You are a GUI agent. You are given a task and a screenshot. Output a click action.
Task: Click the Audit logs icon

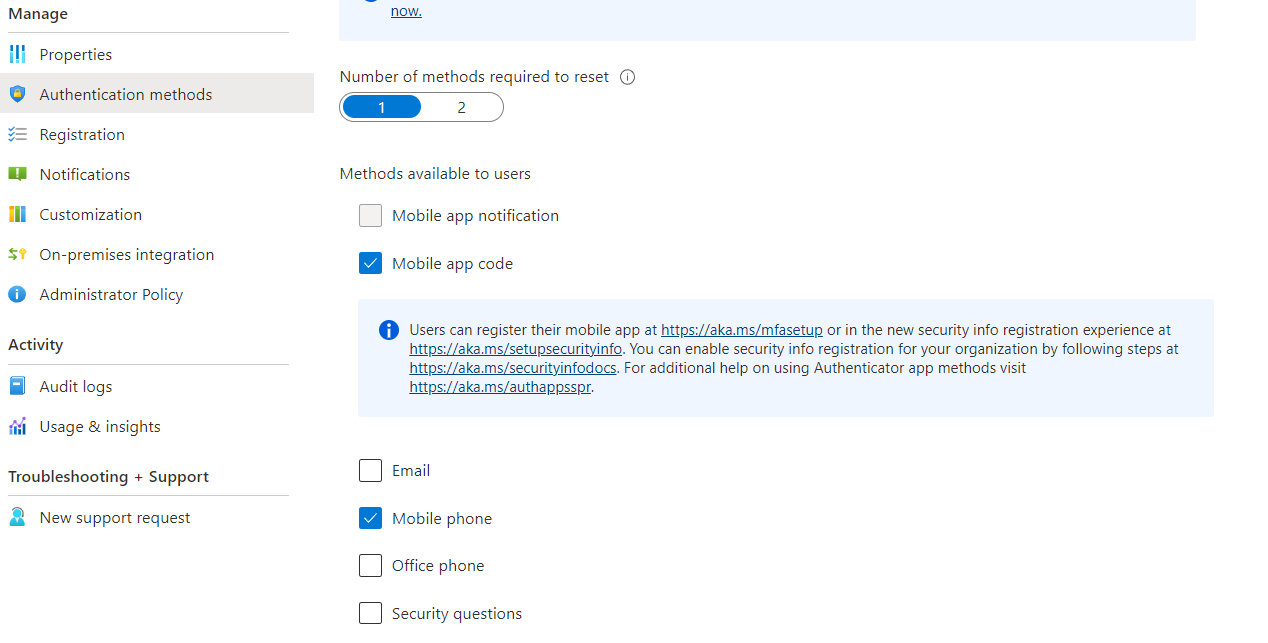18,386
